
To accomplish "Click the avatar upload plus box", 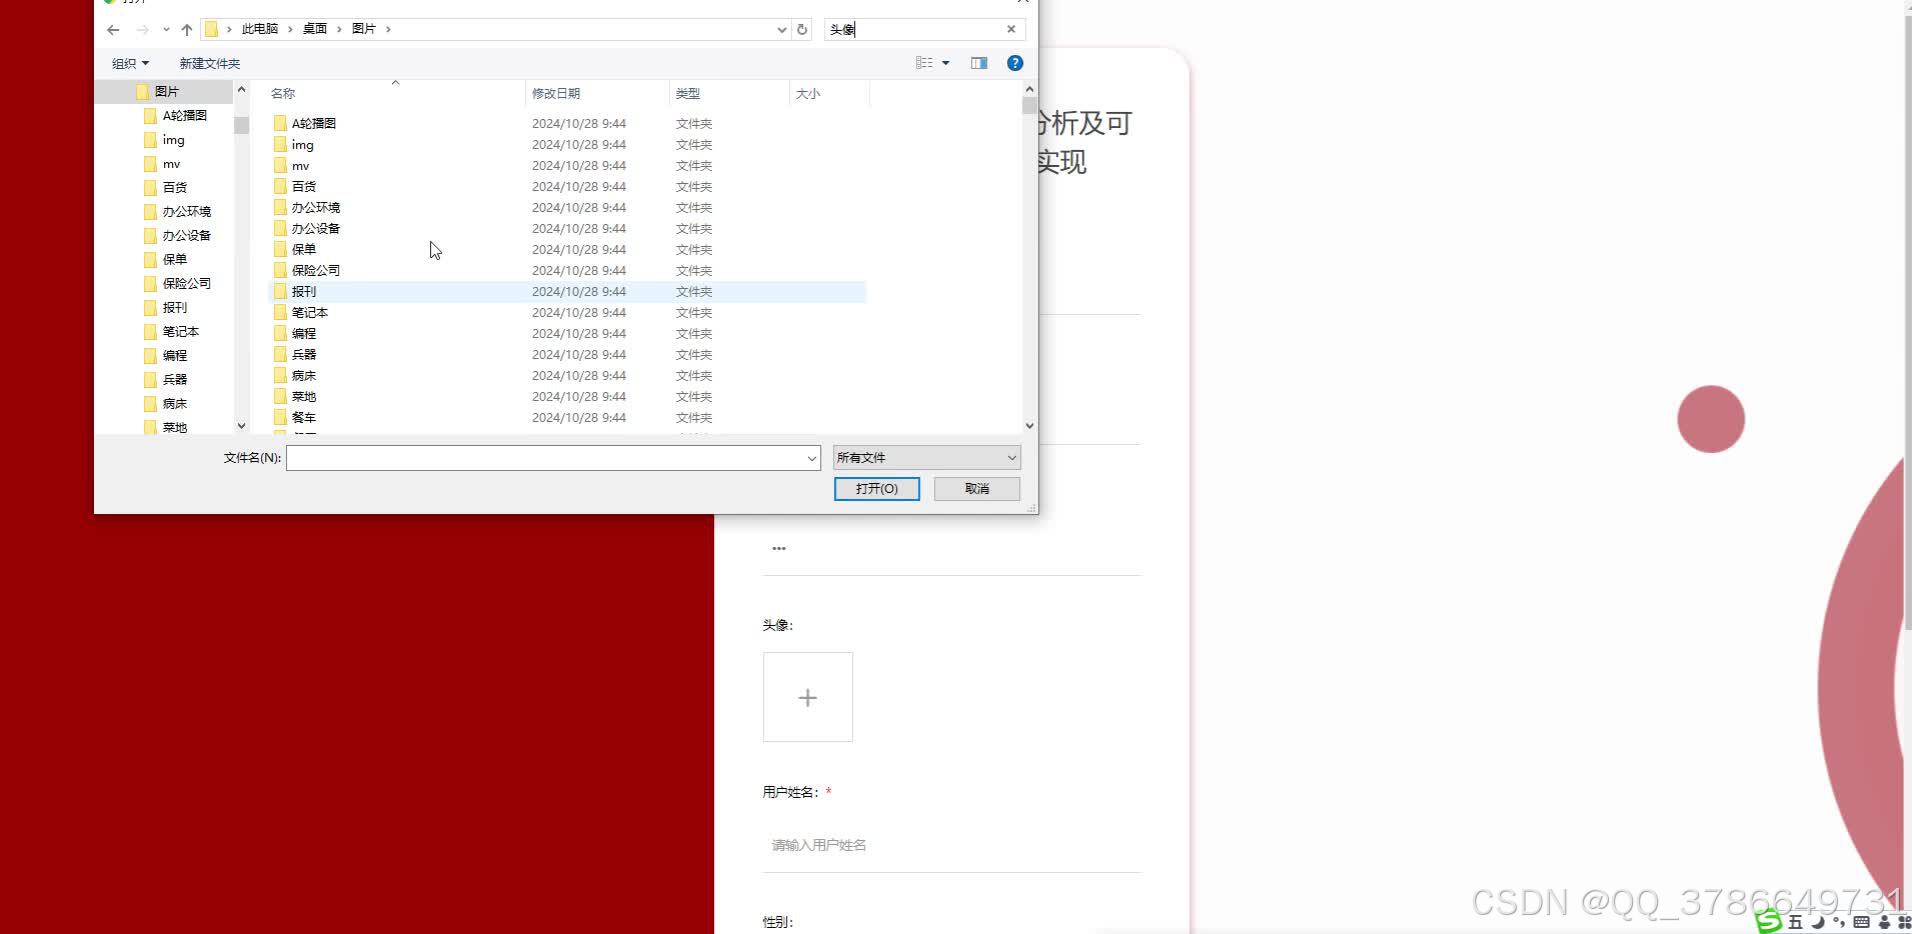I will [x=807, y=697].
